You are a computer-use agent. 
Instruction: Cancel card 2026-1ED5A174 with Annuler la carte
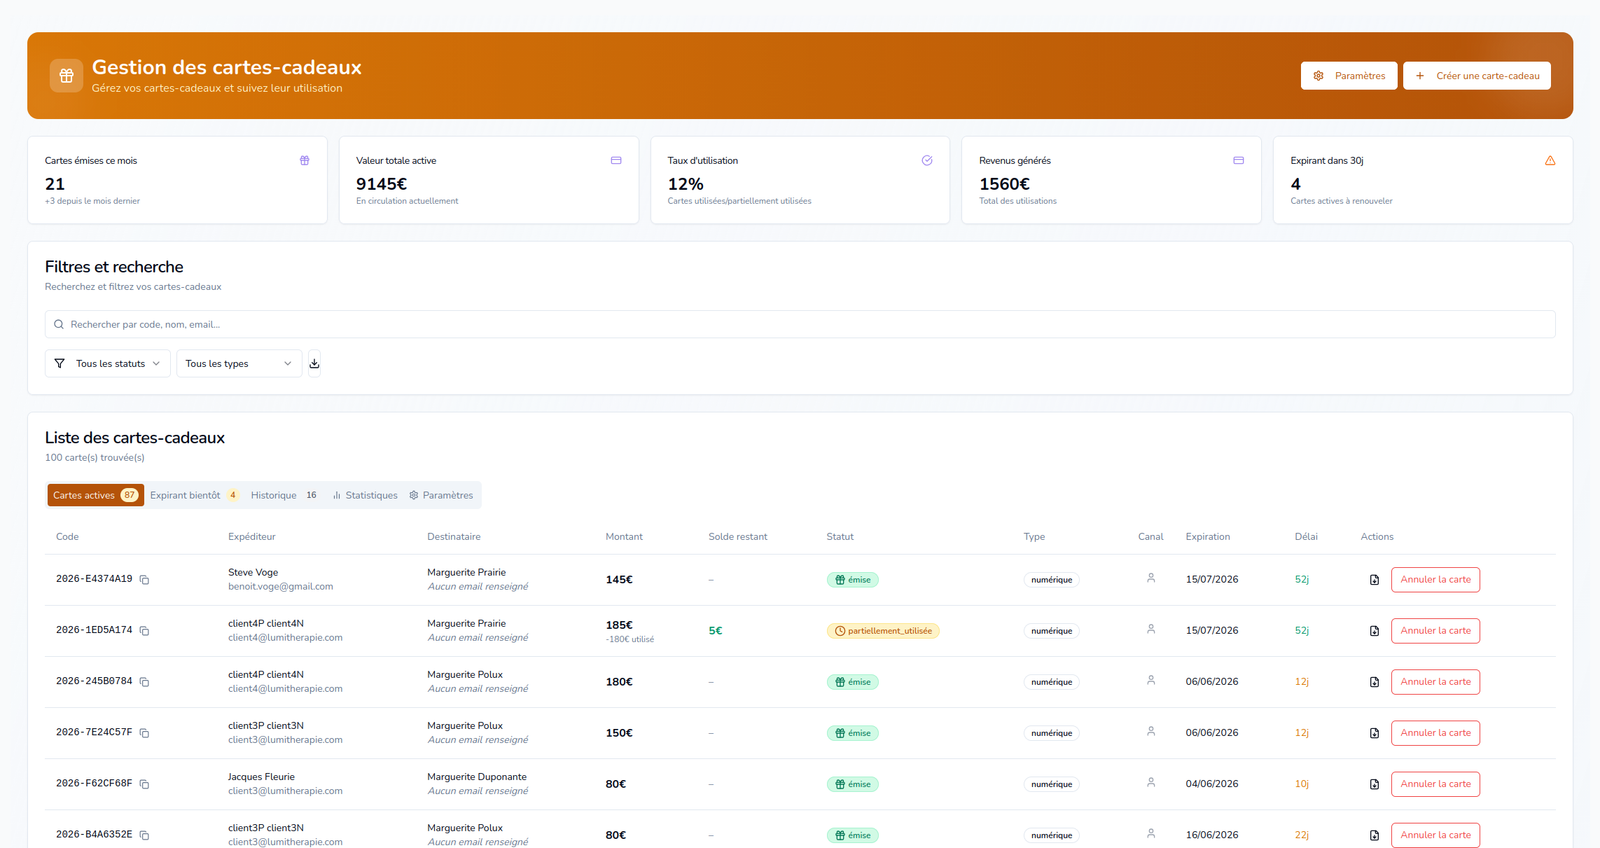click(x=1435, y=631)
